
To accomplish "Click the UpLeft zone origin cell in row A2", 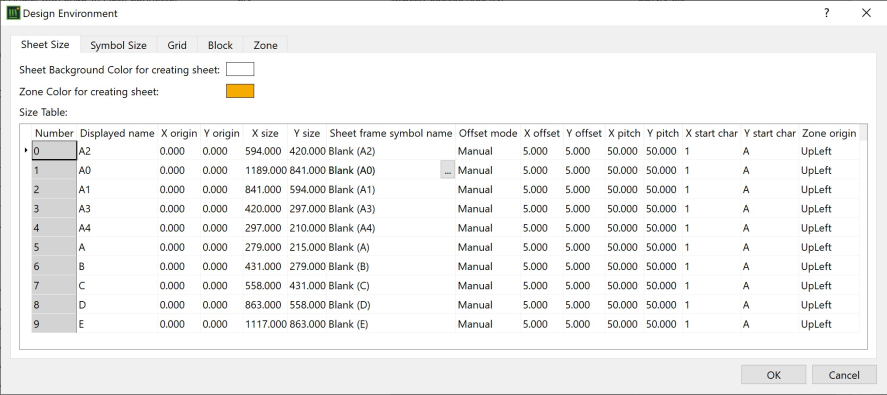I will pos(829,151).
